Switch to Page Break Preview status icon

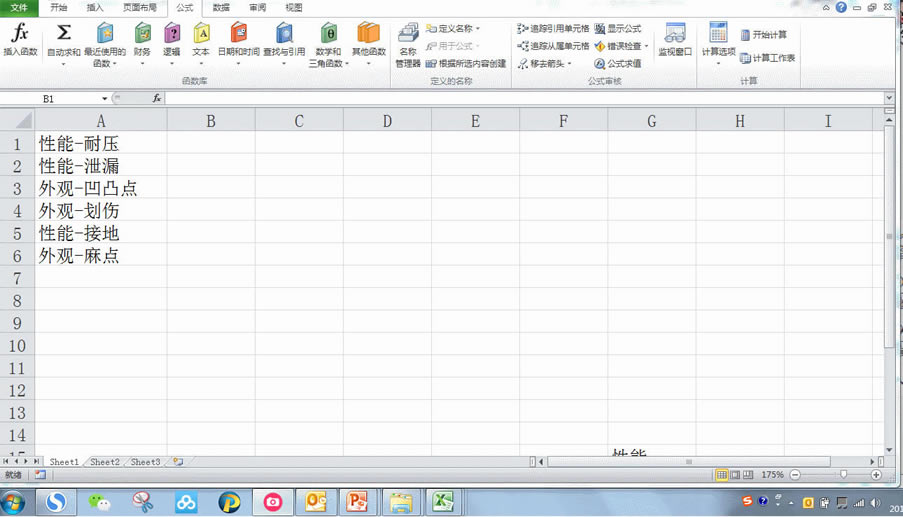(748, 475)
